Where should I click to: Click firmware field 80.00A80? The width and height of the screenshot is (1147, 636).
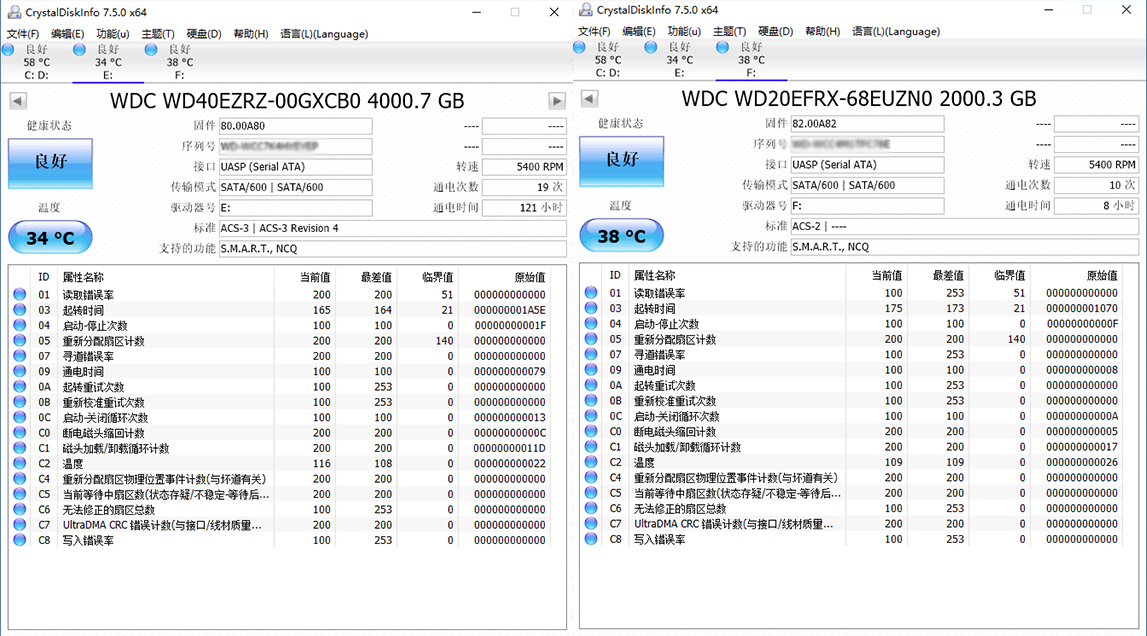coord(296,126)
